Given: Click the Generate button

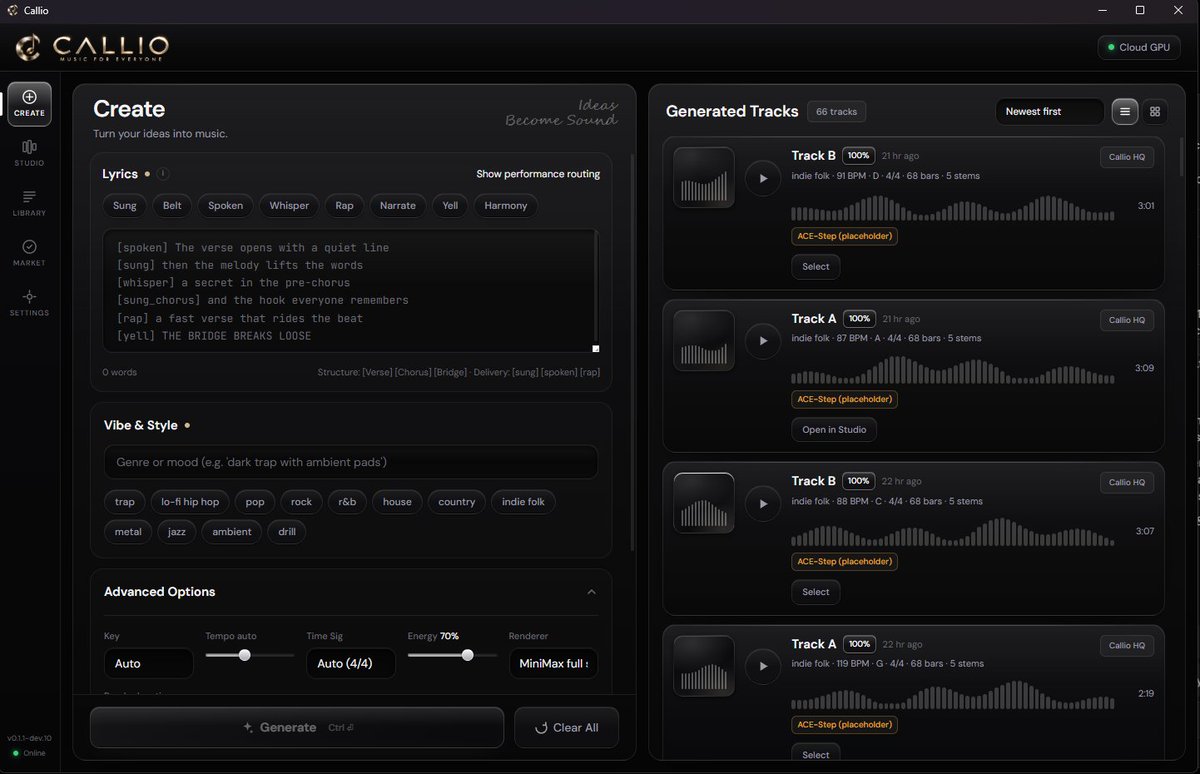Looking at the screenshot, I should tap(297, 728).
